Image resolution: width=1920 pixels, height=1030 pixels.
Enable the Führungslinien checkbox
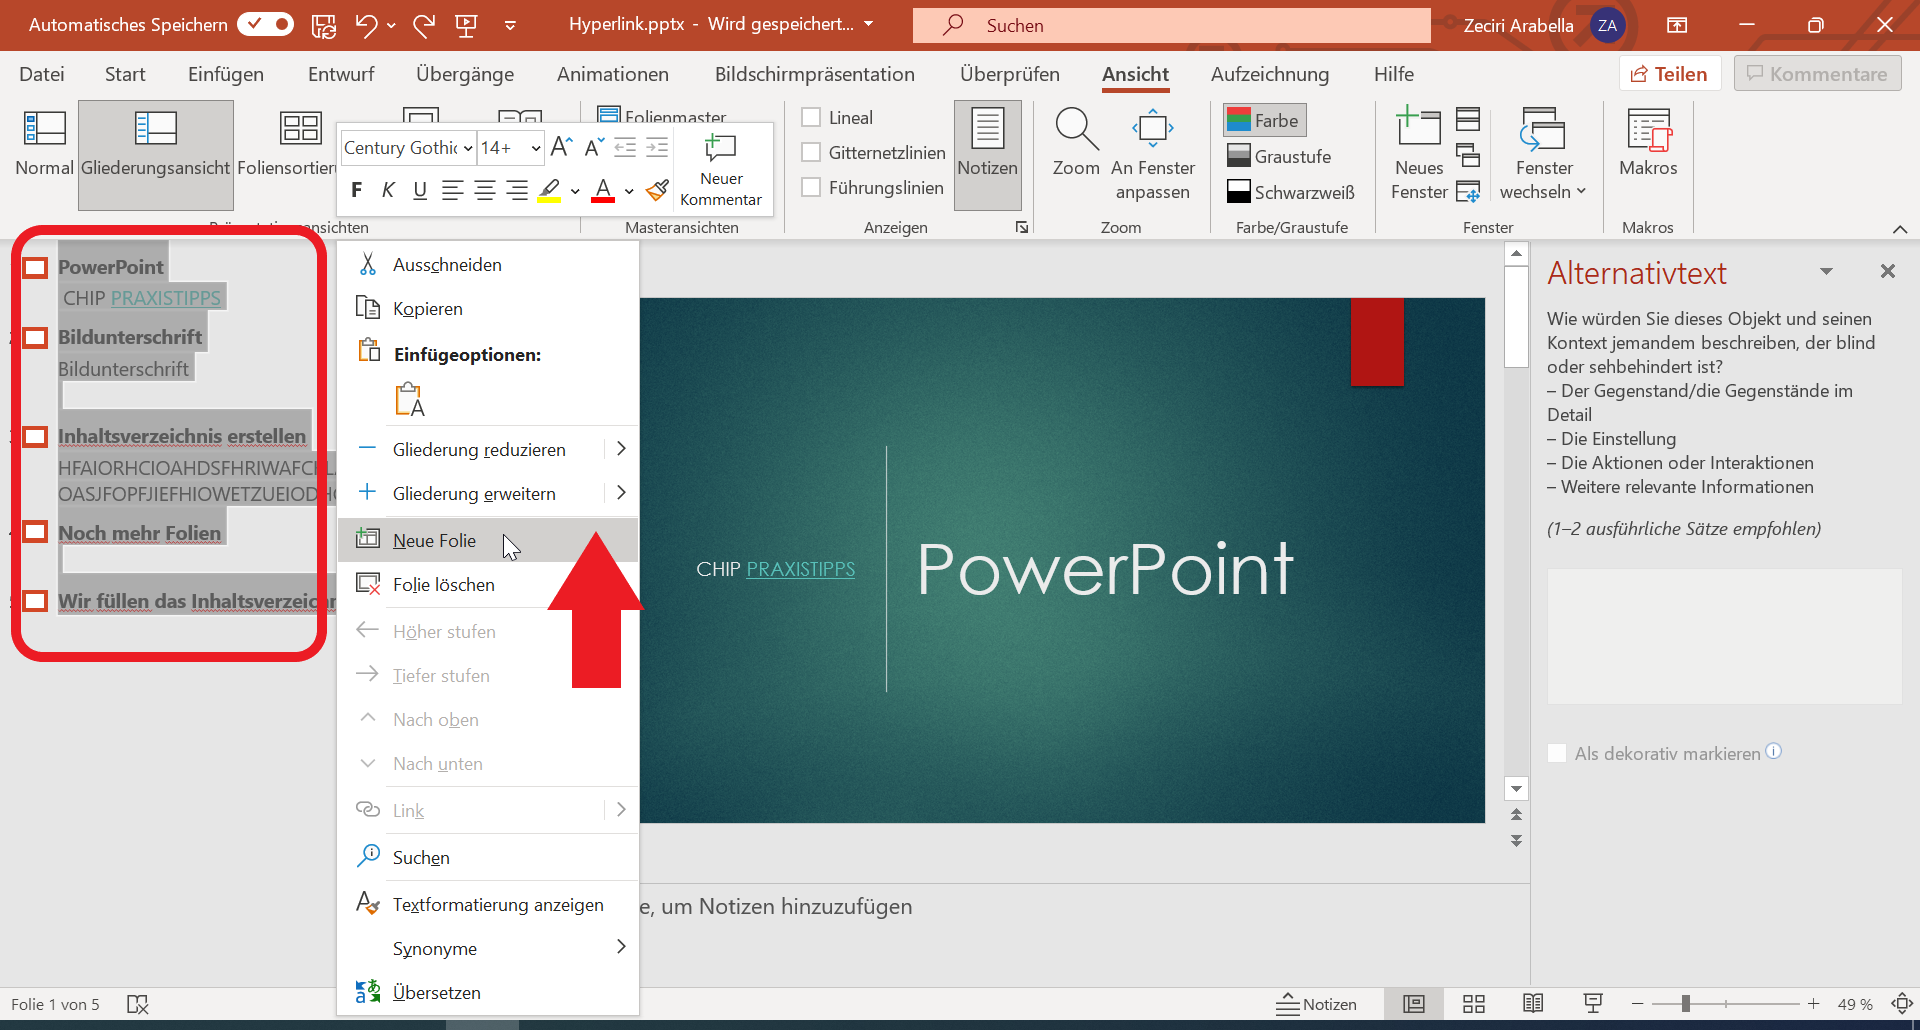coord(812,188)
